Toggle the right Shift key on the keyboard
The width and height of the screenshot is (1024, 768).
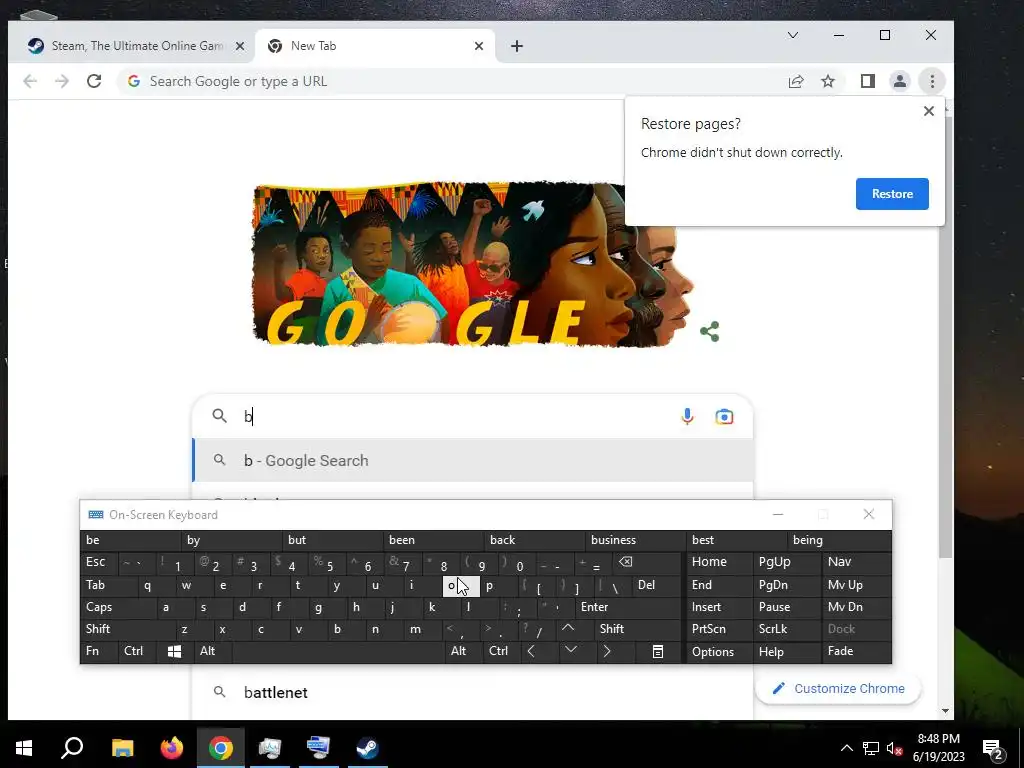(x=637, y=629)
